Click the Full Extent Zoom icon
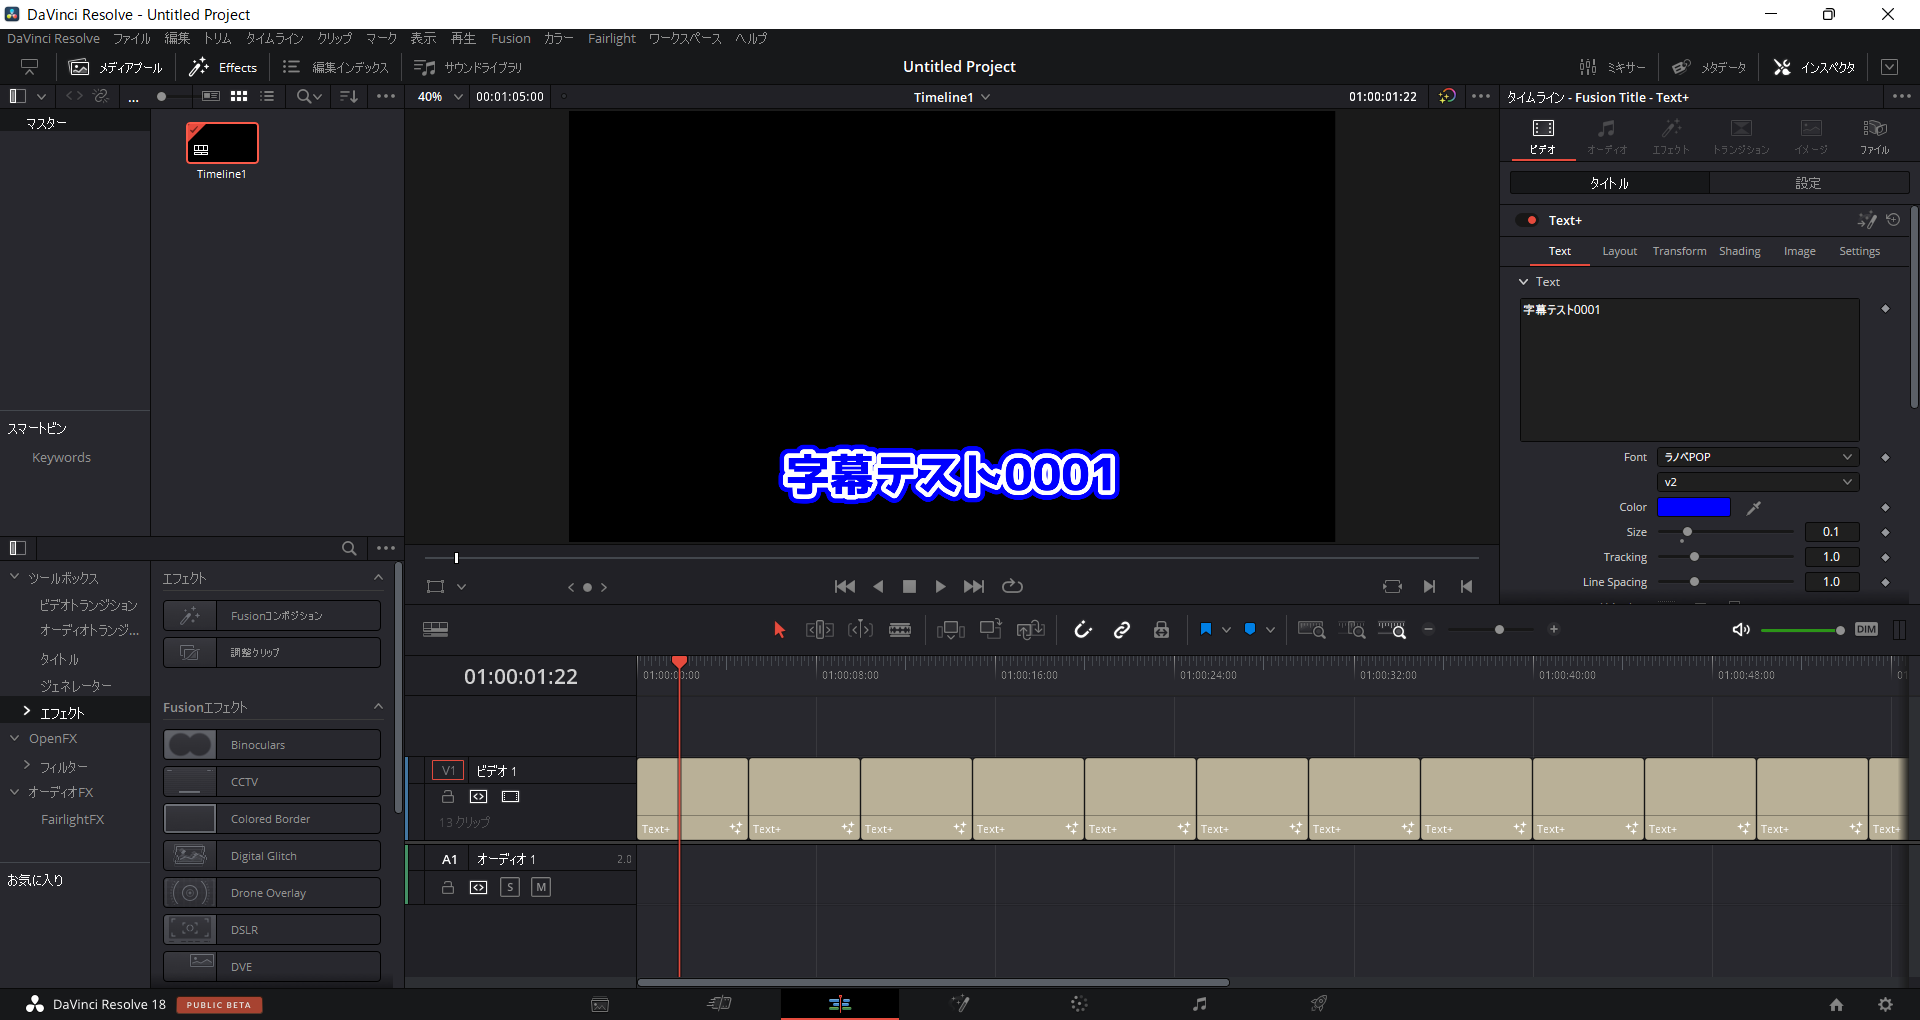 pyautogui.click(x=1311, y=630)
